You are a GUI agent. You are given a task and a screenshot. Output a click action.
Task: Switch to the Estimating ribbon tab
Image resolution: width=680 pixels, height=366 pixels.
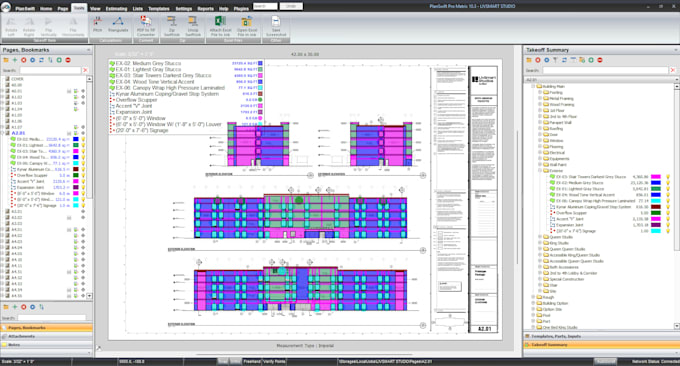[116, 8]
